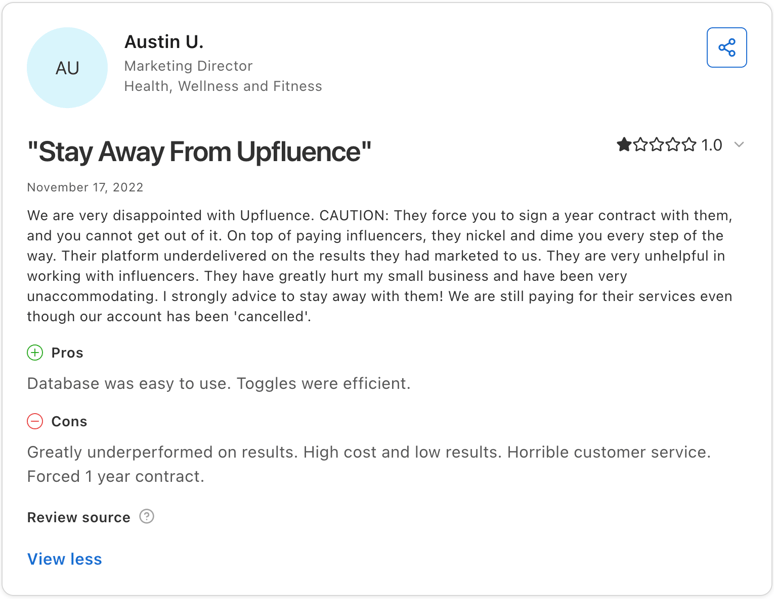Click the 1.0 rating score
774x599 pixels.
pos(712,145)
